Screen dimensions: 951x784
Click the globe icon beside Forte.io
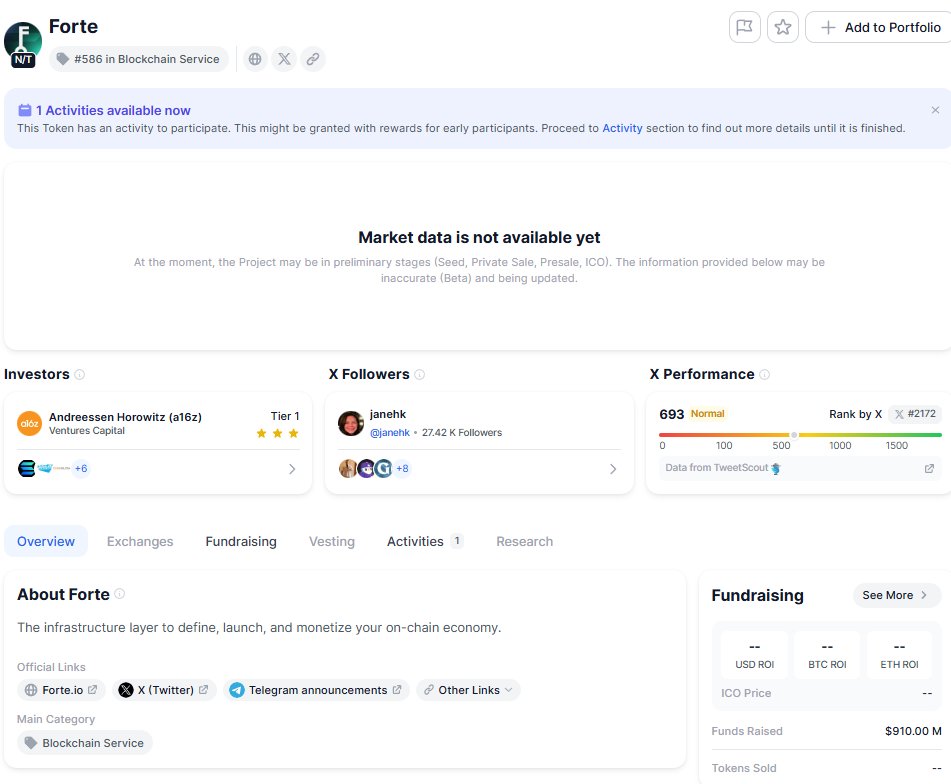coord(31,690)
